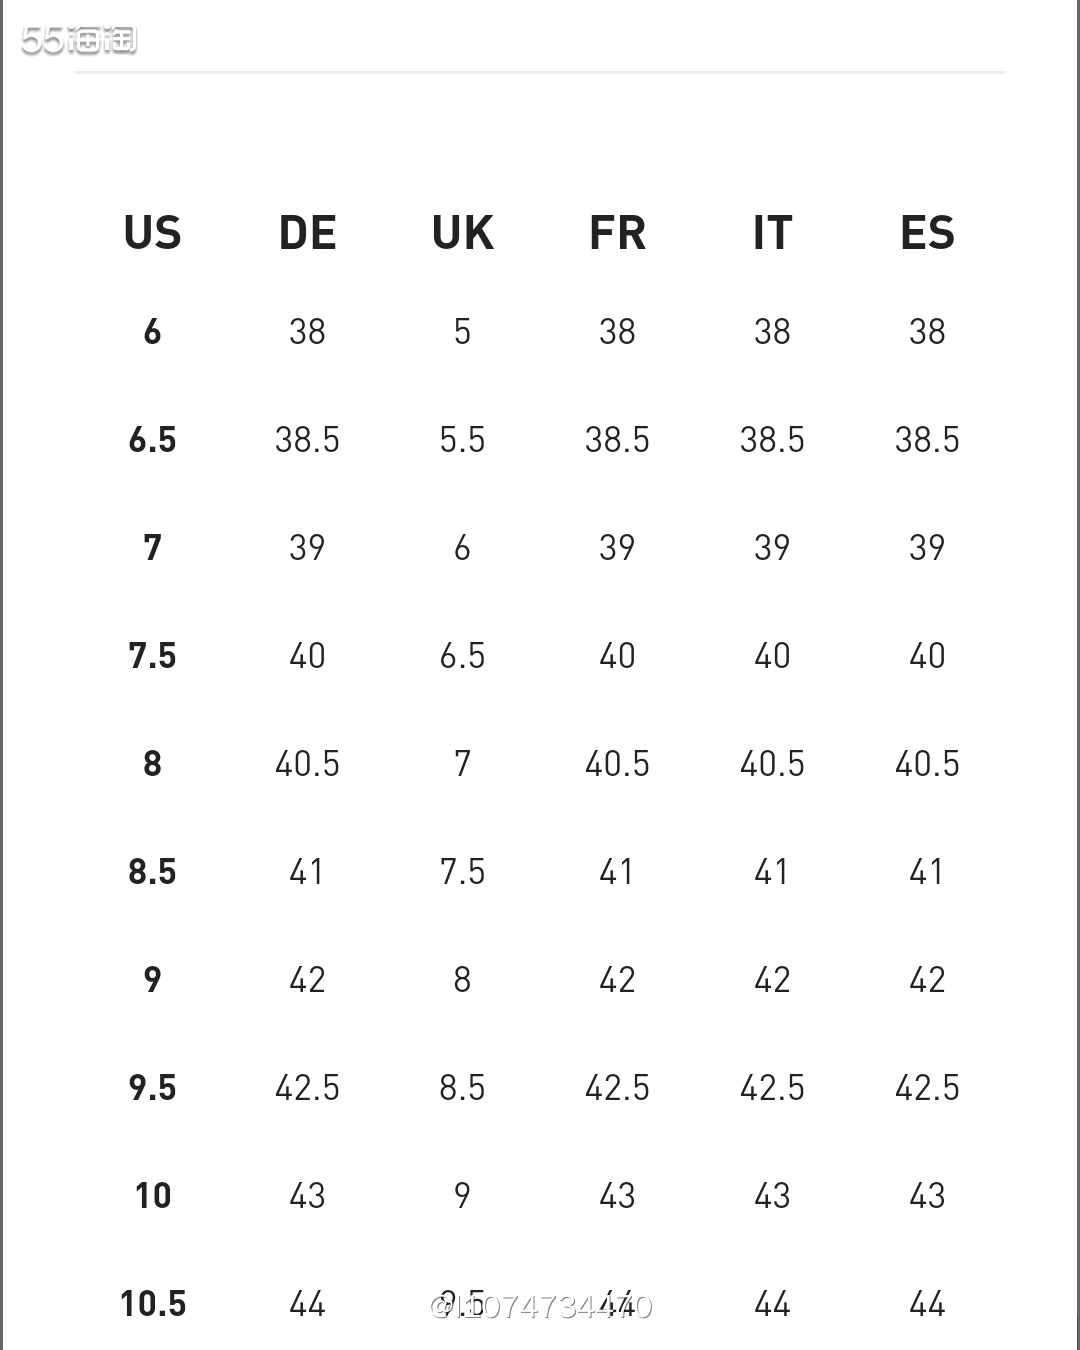The image size is (1080, 1350).
Task: Select US size 10.5 row label
Action: (x=153, y=1303)
